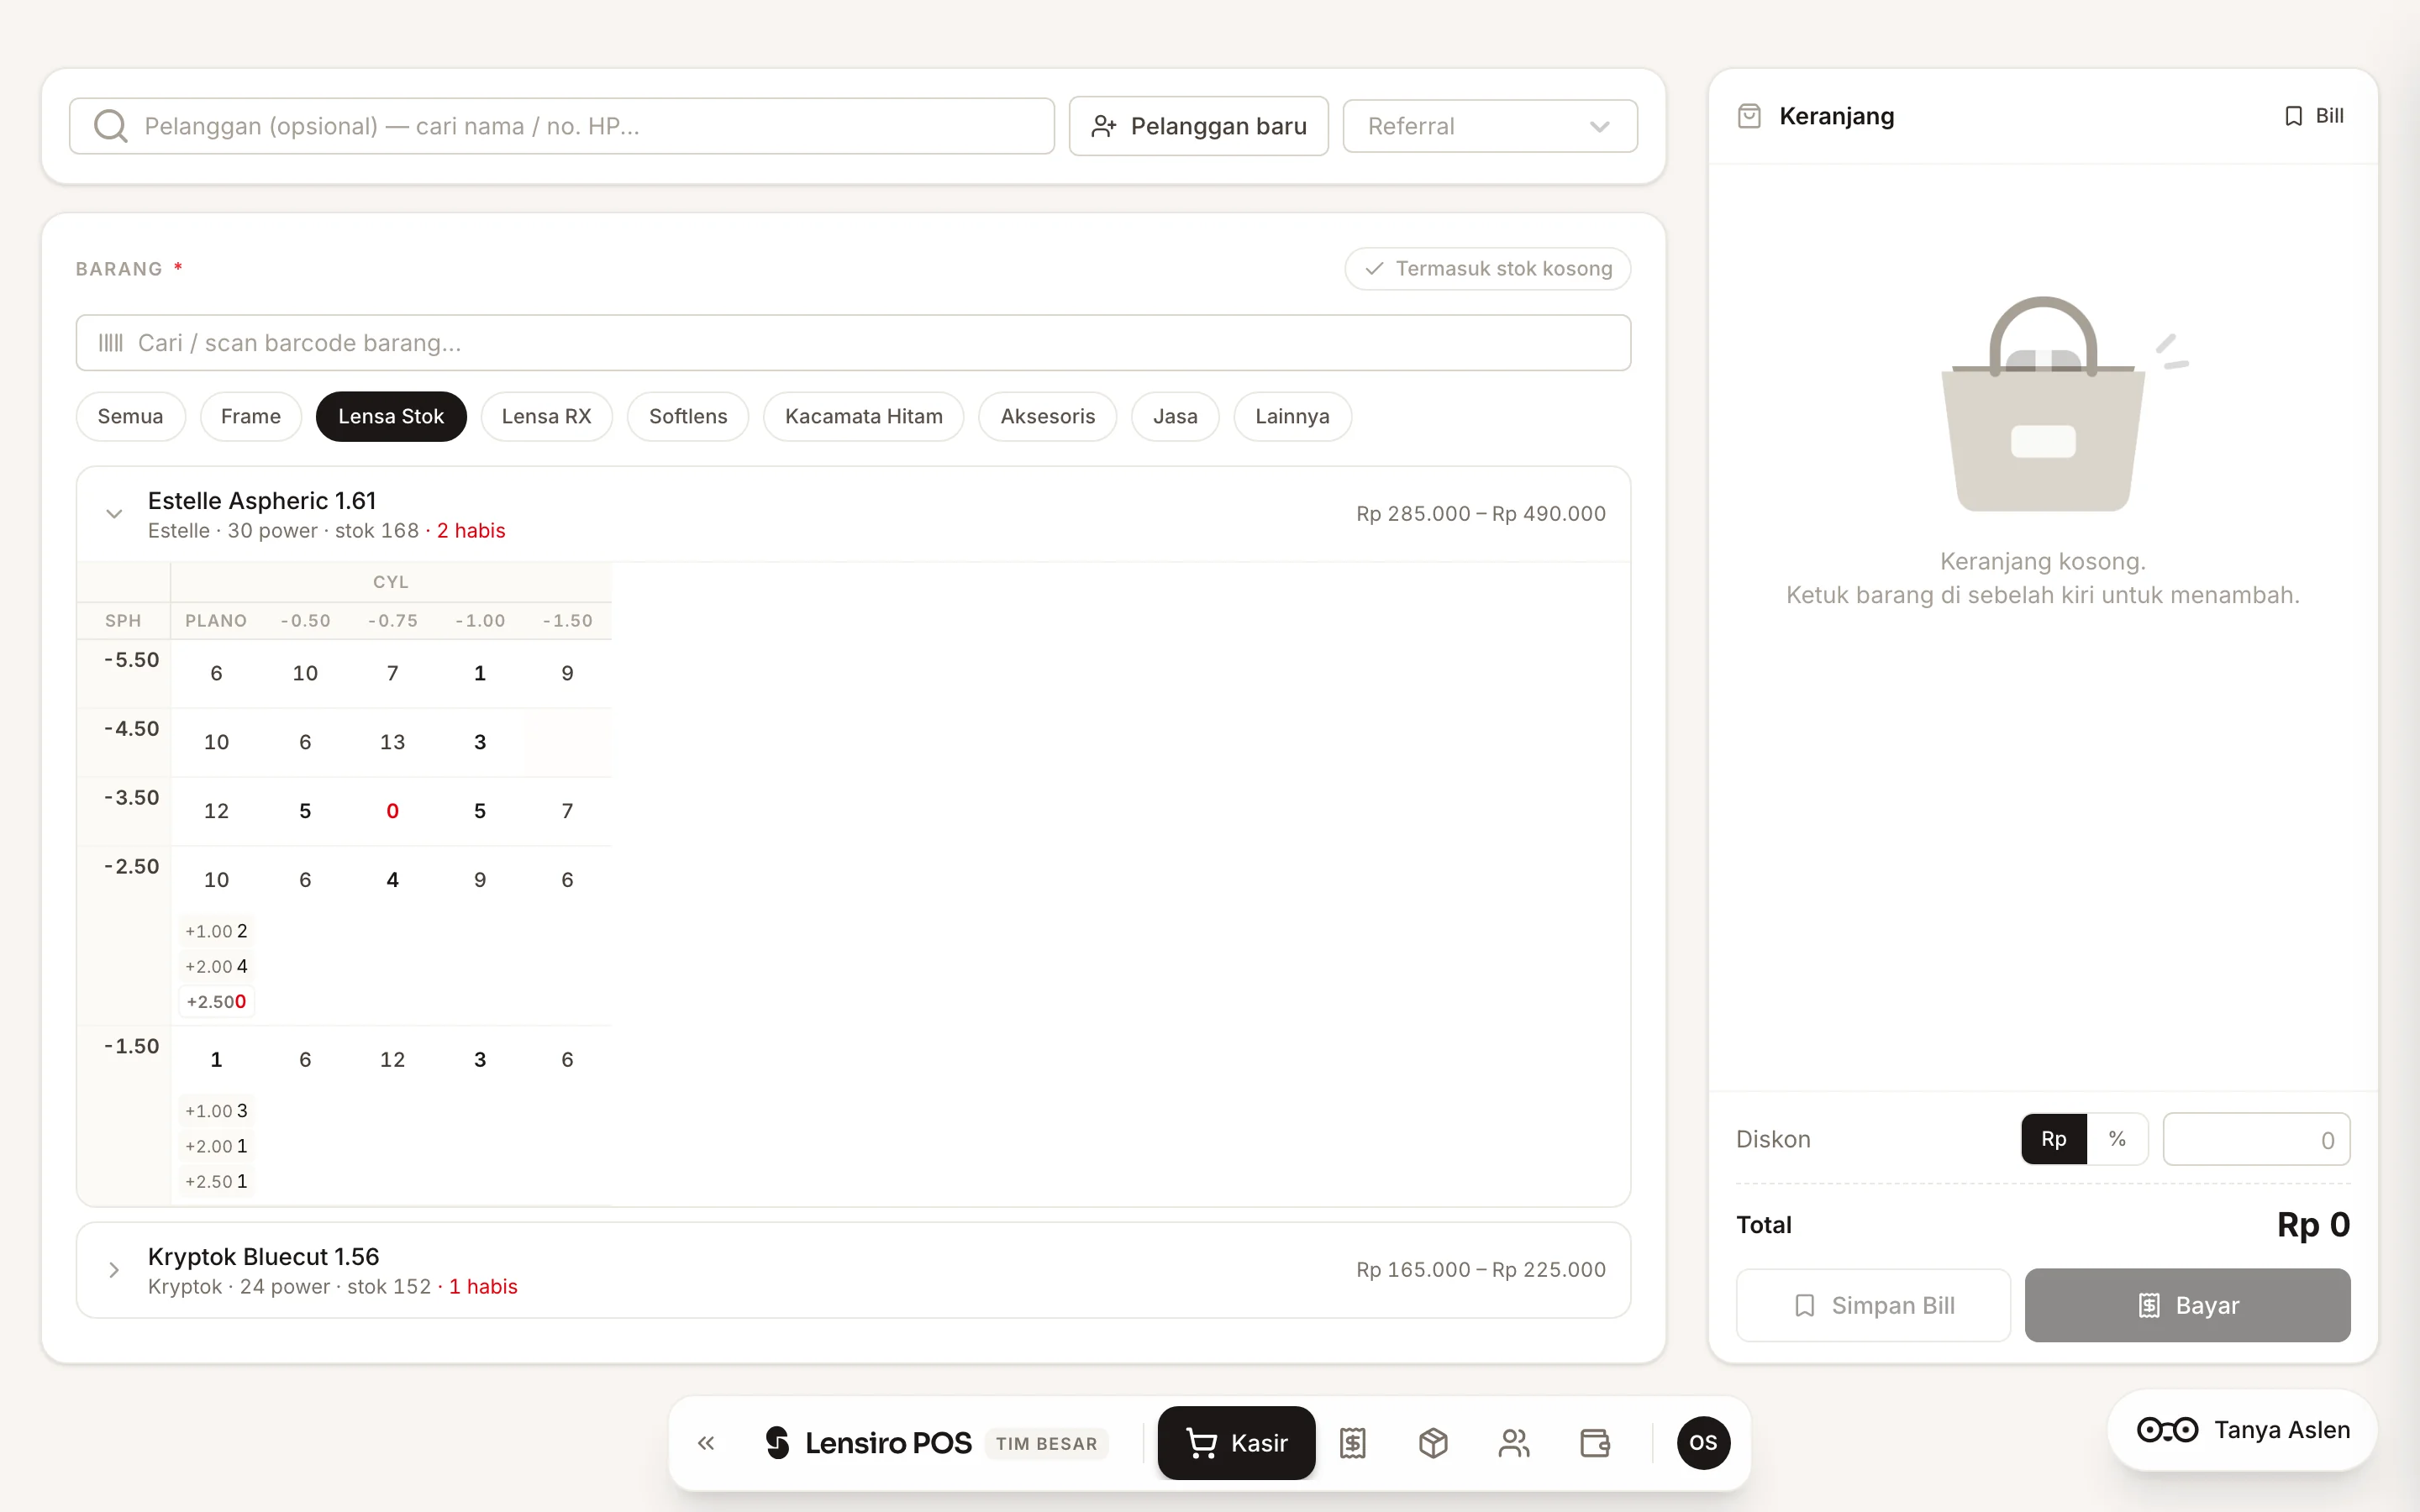The height and width of the screenshot is (1512, 2420).
Task: Focus the Cari / scan barcode field
Action: click(x=853, y=343)
